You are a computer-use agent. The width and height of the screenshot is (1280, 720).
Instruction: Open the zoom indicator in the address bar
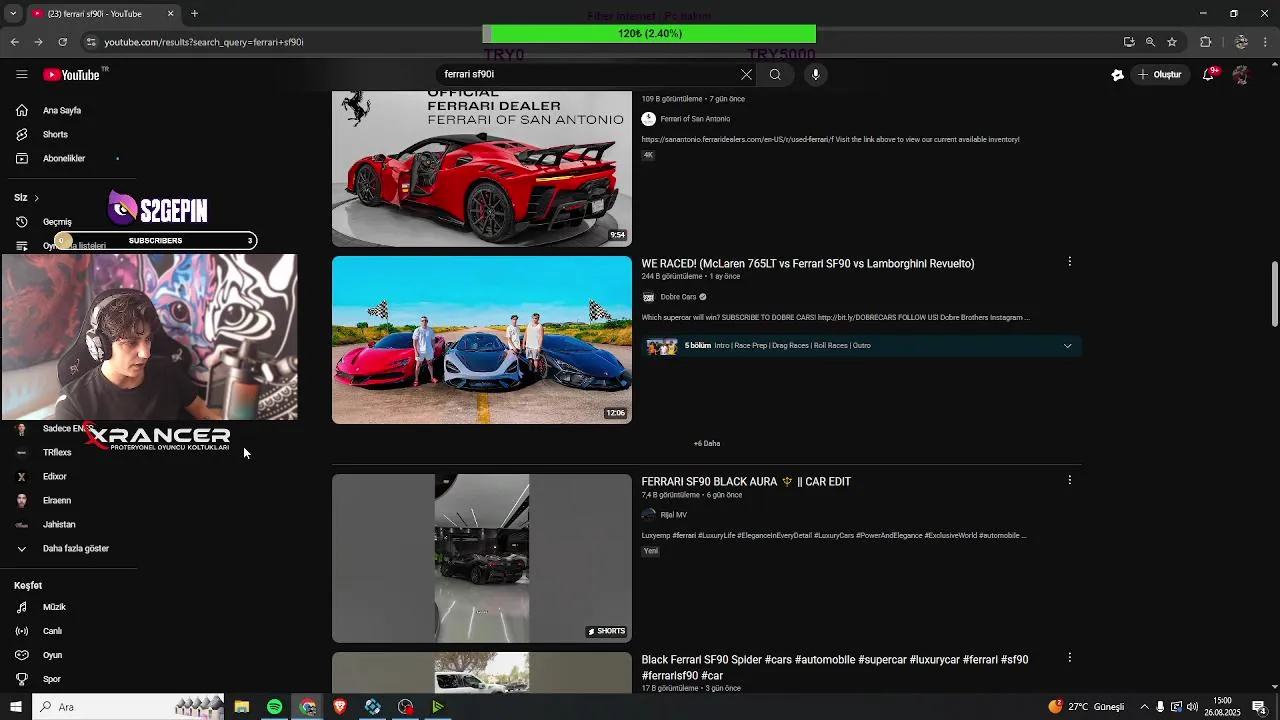(x=1150, y=42)
